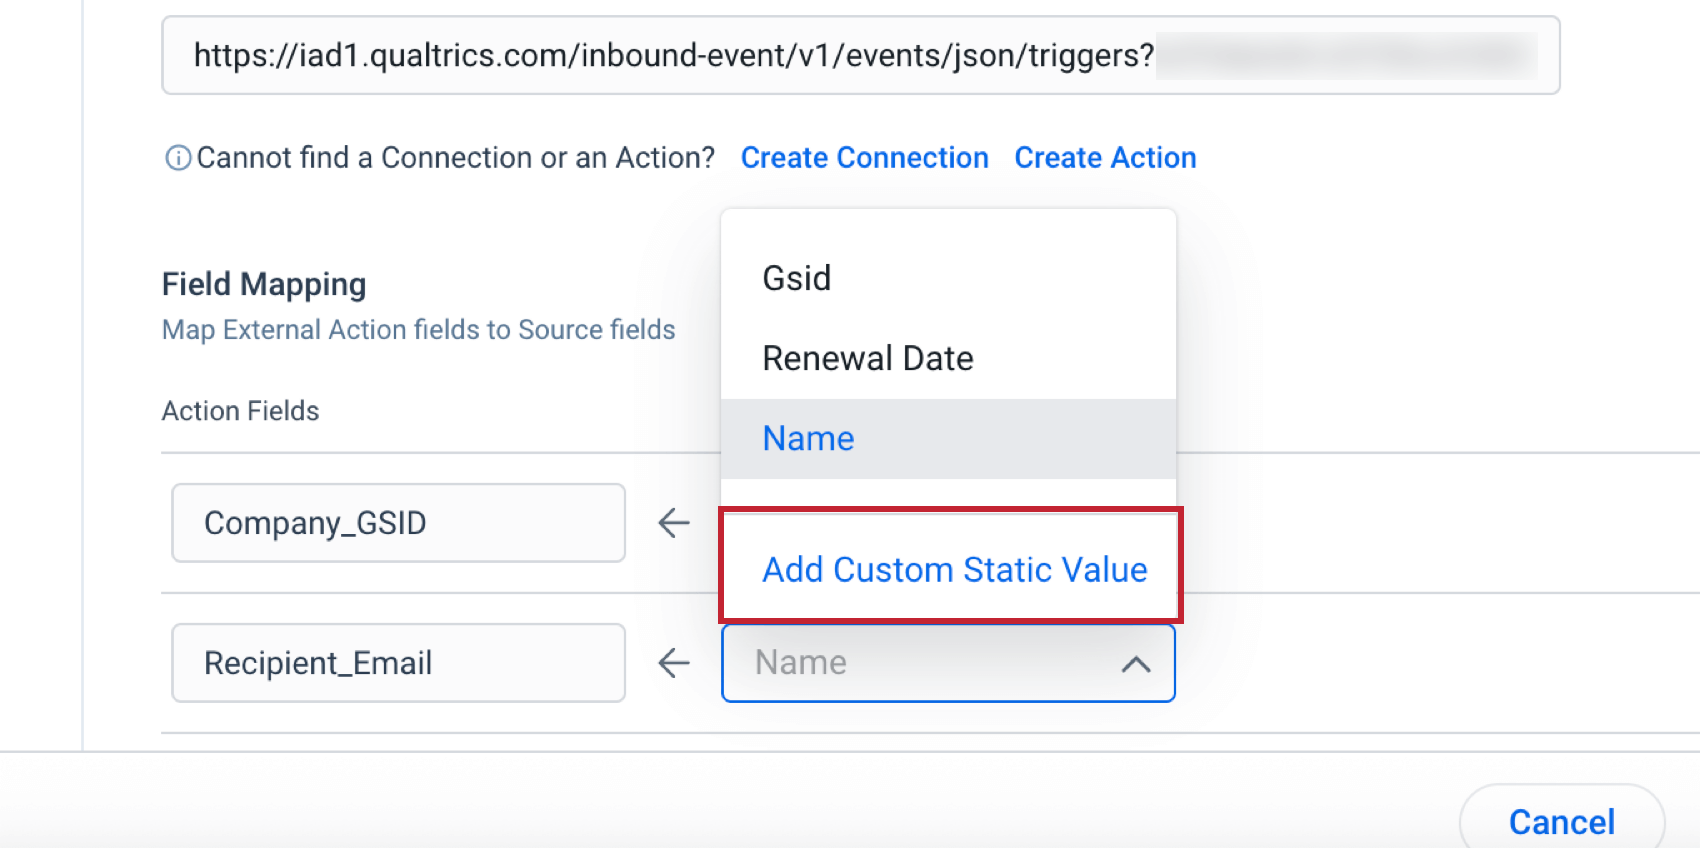Click the Field Mapping heading
The width and height of the screenshot is (1700, 848).
click(x=264, y=284)
